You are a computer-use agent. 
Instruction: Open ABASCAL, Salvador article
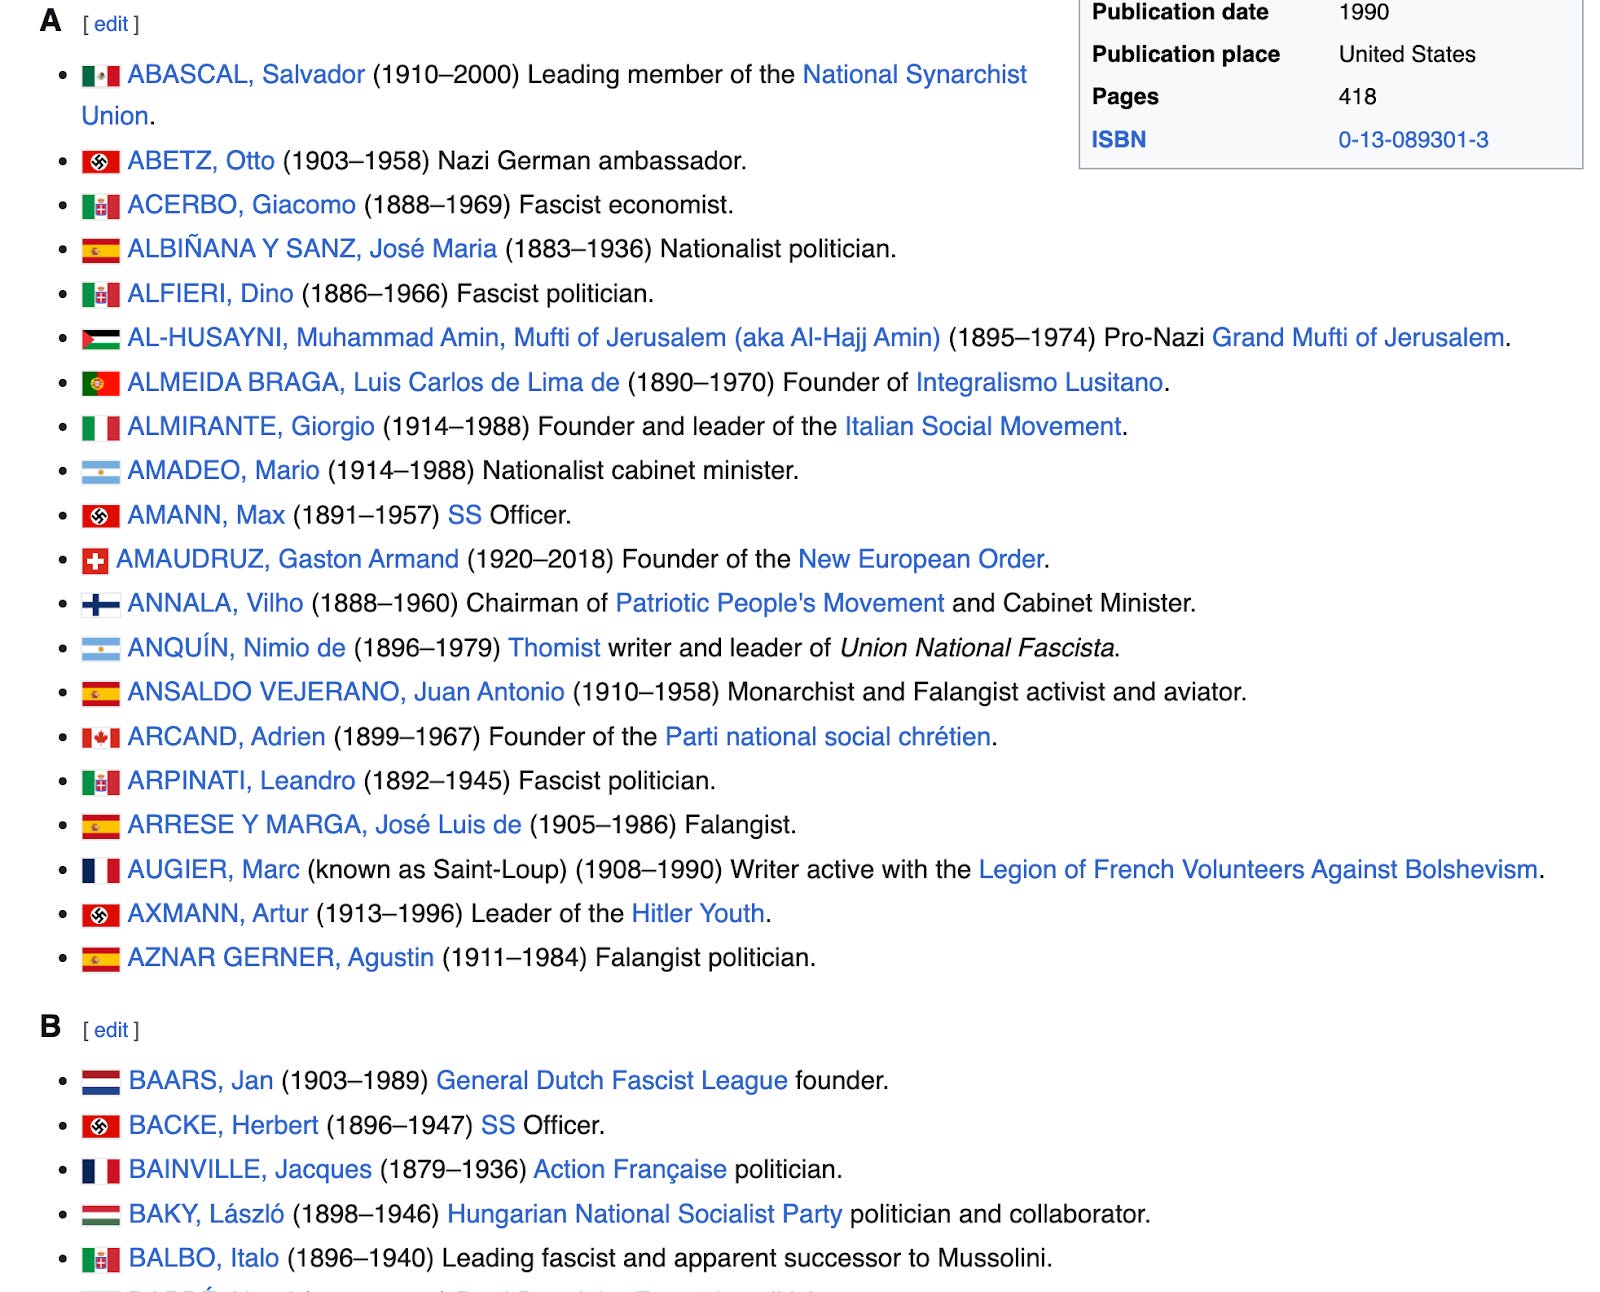246,74
